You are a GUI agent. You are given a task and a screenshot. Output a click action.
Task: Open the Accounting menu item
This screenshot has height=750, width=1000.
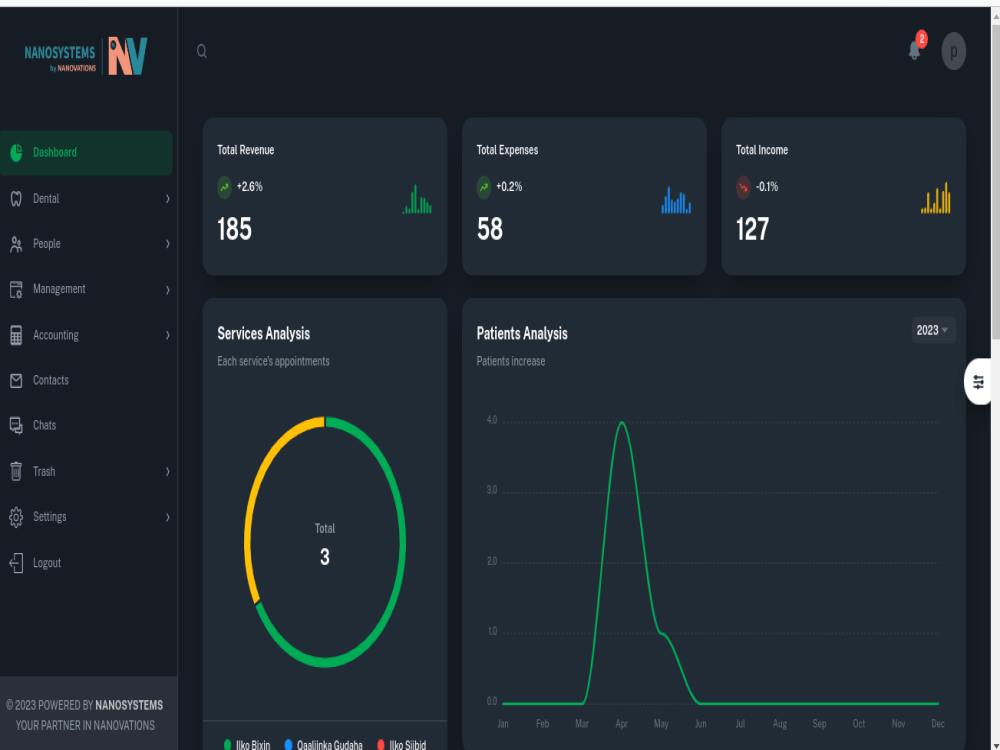[x=86, y=335]
